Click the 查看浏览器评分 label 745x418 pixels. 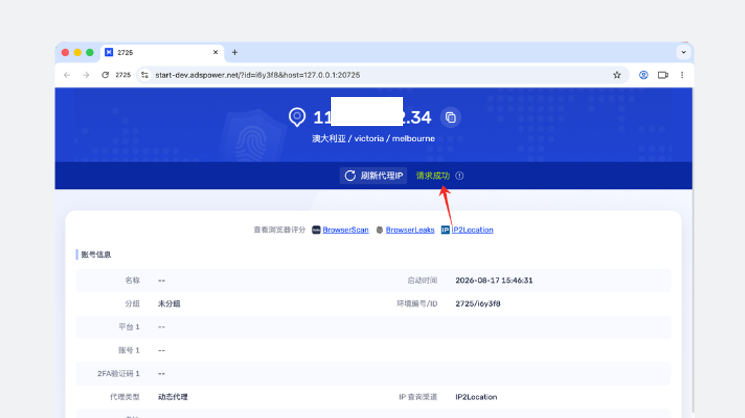[279, 230]
